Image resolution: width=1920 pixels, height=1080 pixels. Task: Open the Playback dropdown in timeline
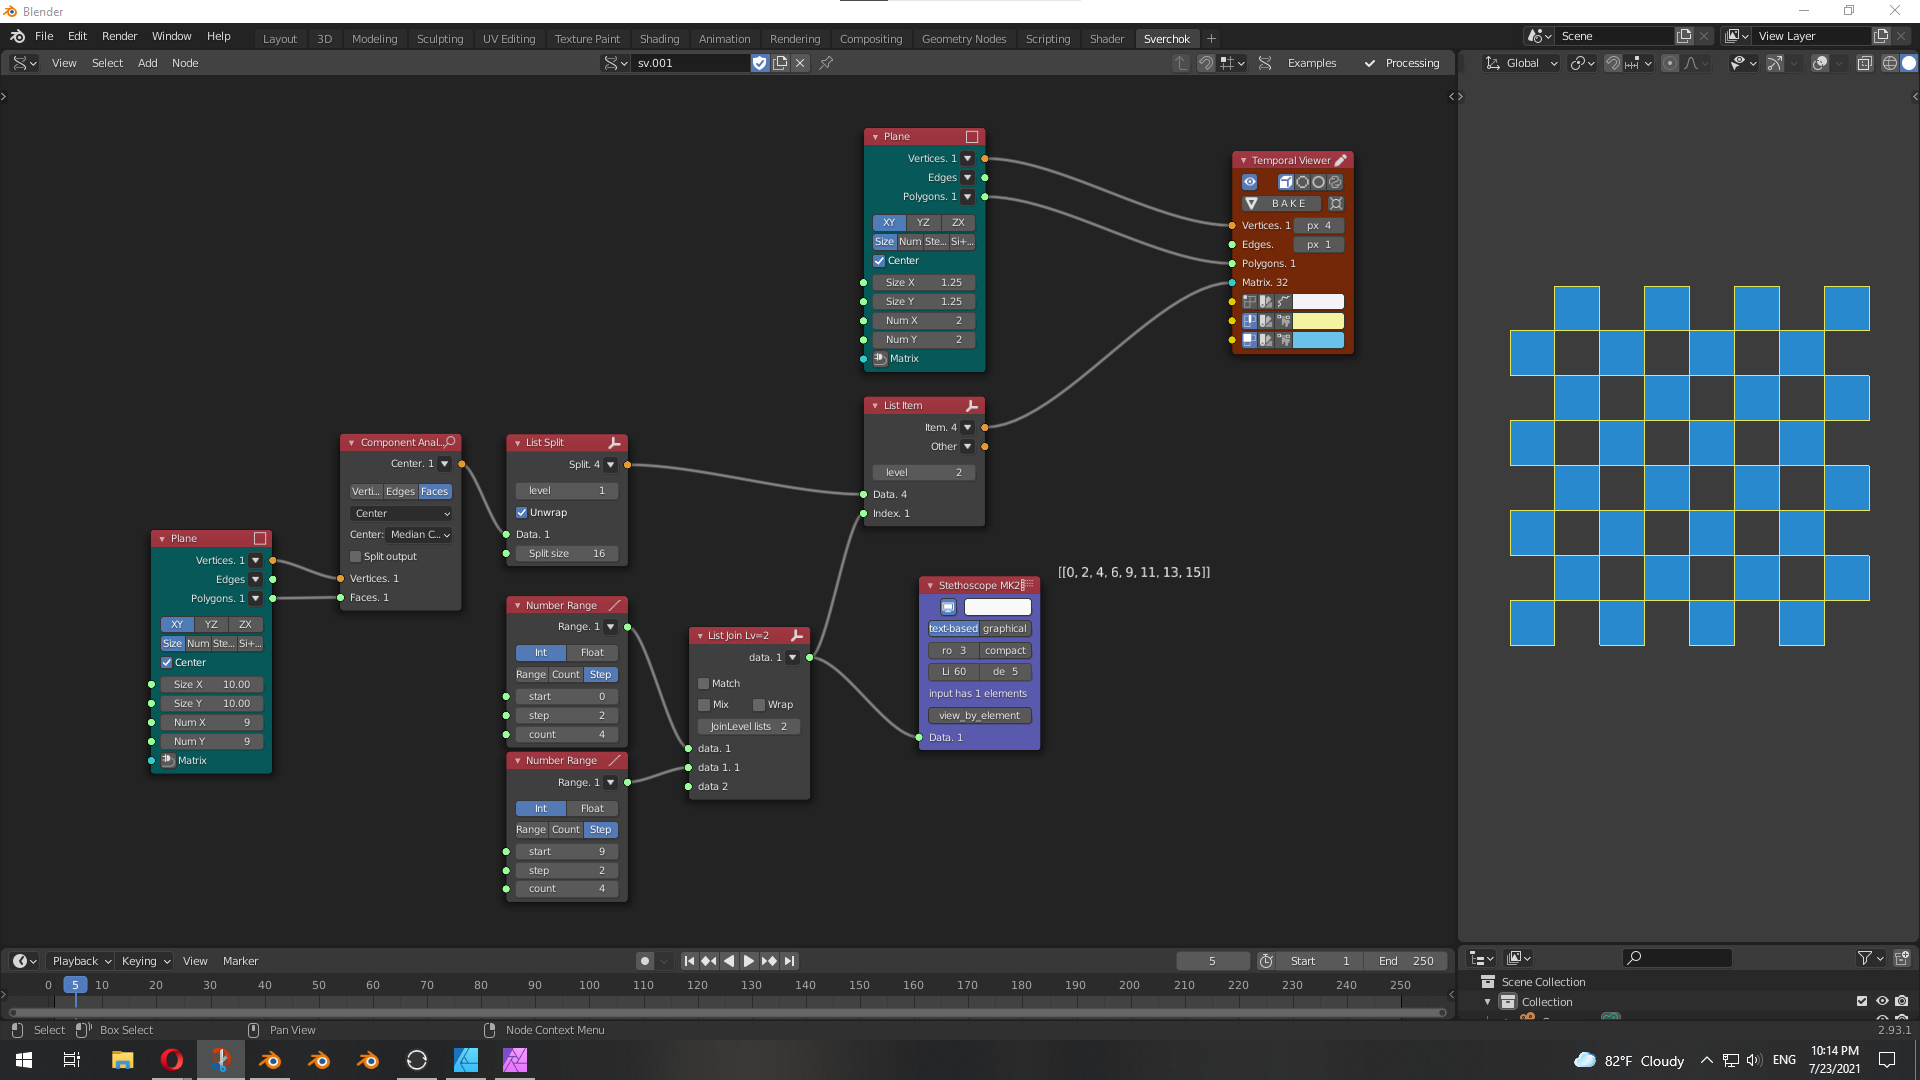coord(82,961)
